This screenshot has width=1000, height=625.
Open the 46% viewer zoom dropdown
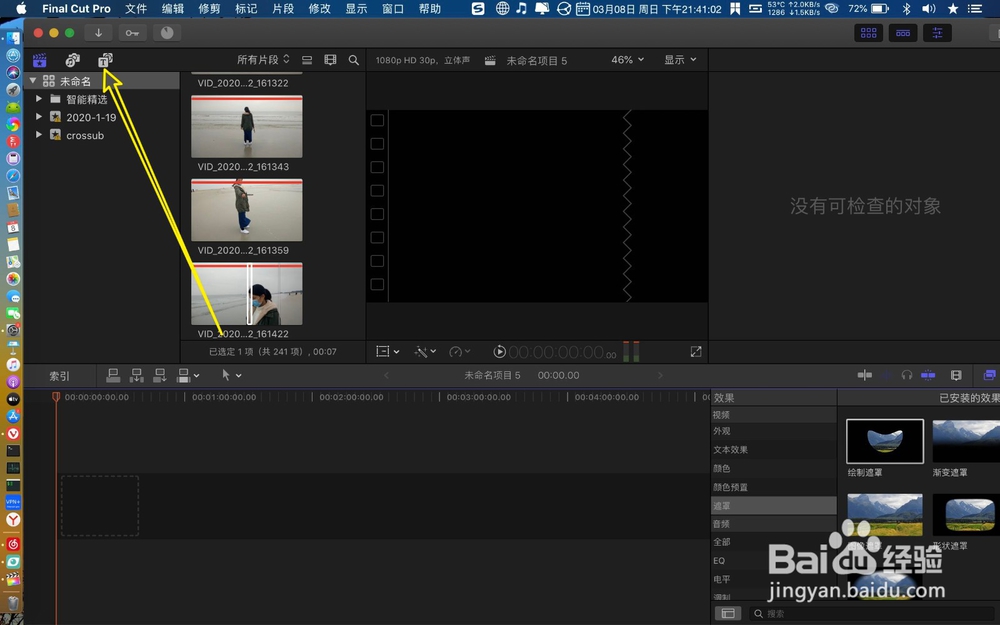pos(628,59)
